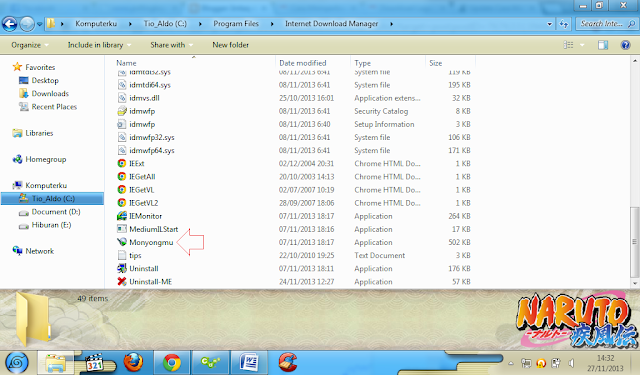The image size is (640, 375).
Task: Click the New folder button
Action: [x=230, y=45]
